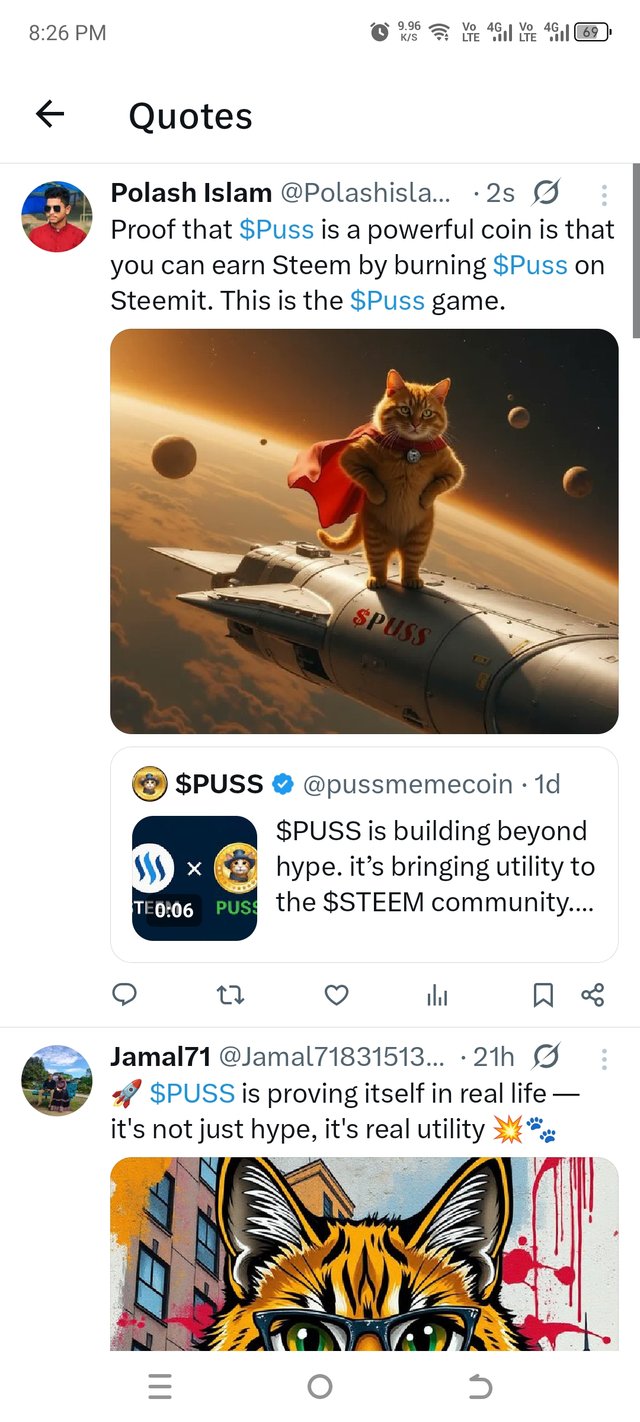
Task: Open Polash Islam's profile picture
Action: [x=57, y=217]
